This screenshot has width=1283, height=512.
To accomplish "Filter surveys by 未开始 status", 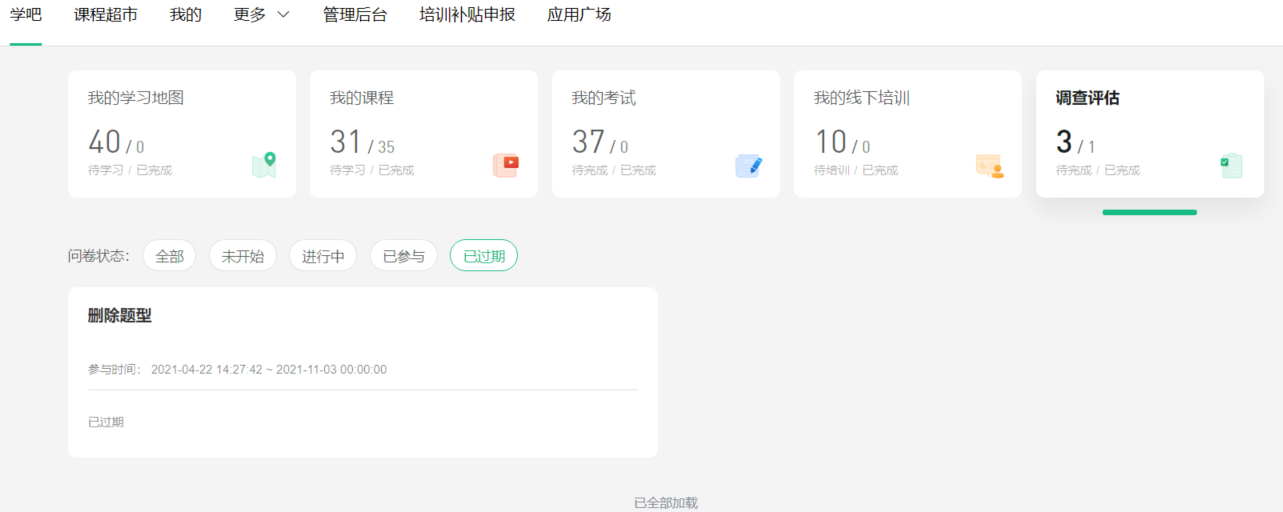I will click(243, 256).
